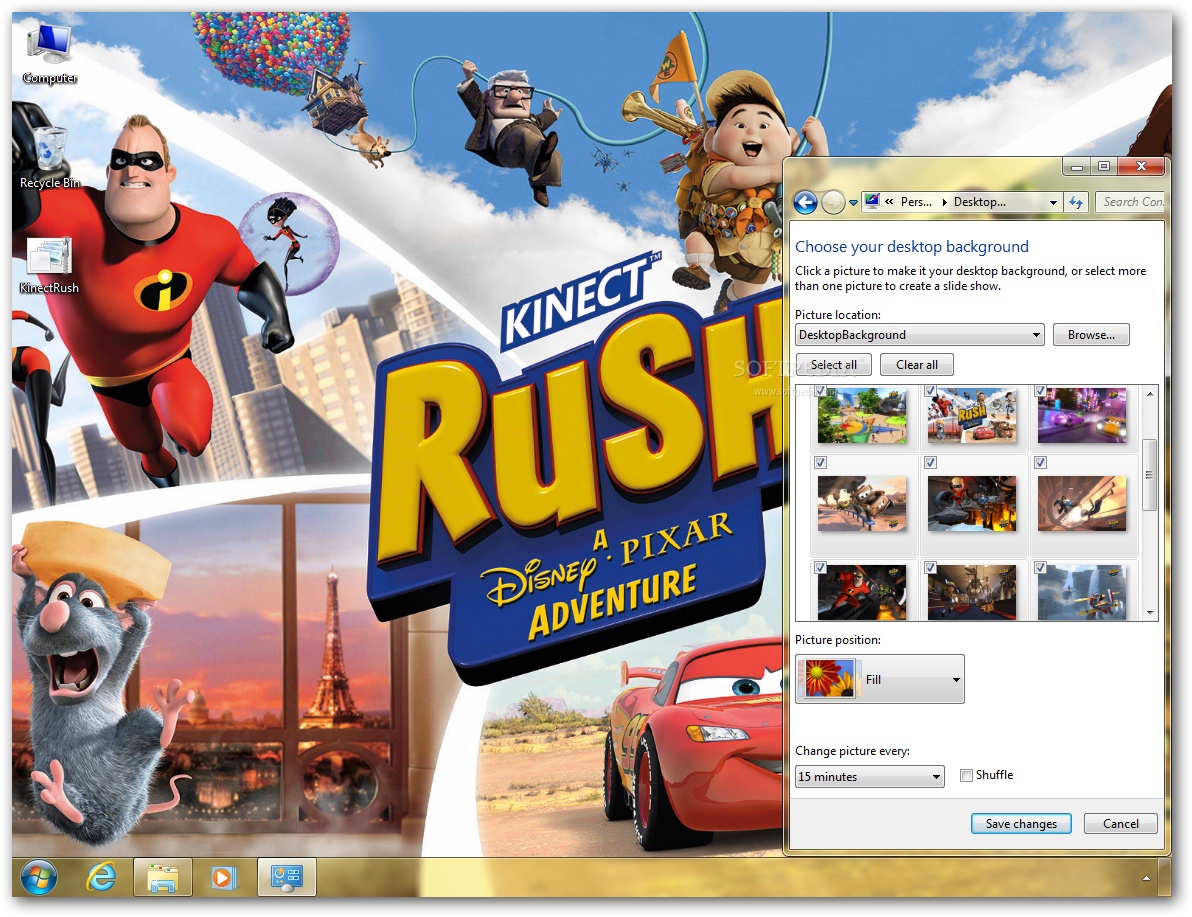1192x917 pixels.
Task: Uncheck the Mr. Incredible red suit wallpaper checkbox
Action: pos(820,567)
